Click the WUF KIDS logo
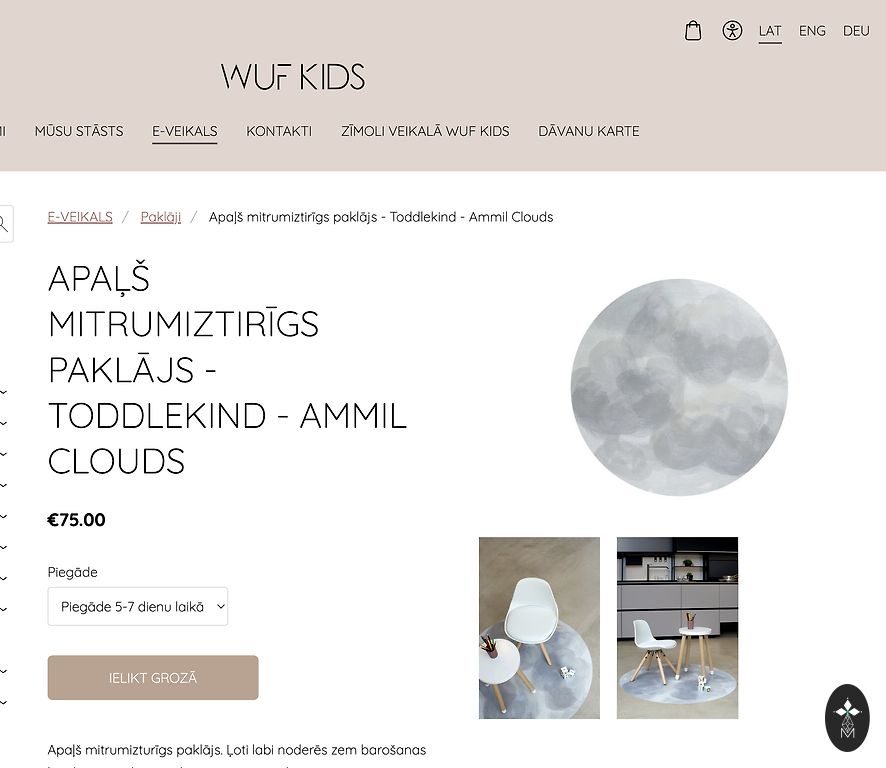Viewport: 886px width, 768px height. click(x=293, y=76)
